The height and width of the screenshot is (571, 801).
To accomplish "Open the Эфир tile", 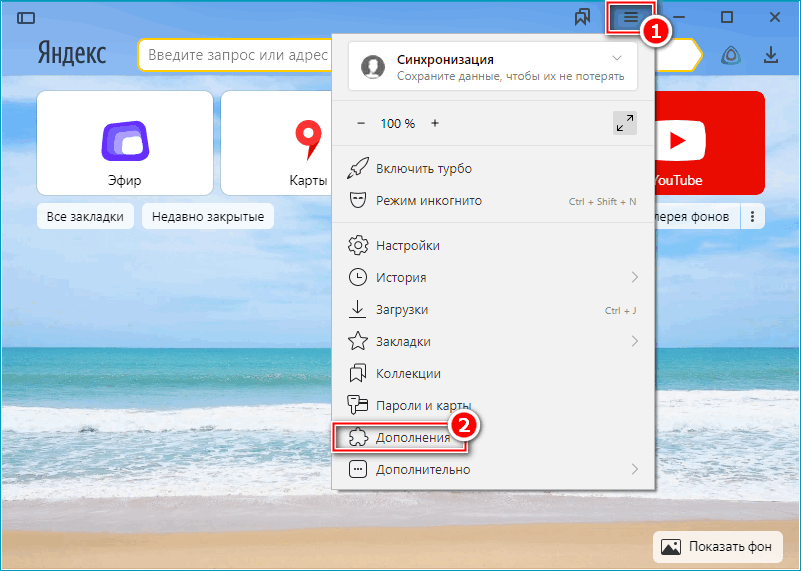I will tap(124, 143).
